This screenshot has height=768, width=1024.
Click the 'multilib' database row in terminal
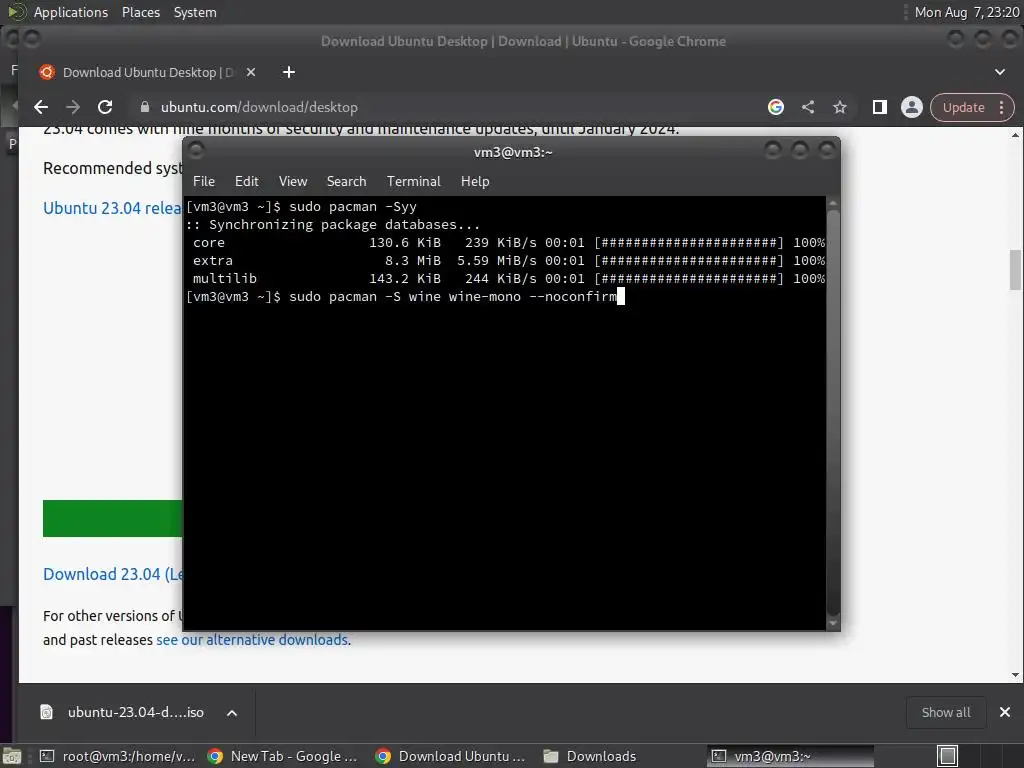pyautogui.click(x=509, y=279)
